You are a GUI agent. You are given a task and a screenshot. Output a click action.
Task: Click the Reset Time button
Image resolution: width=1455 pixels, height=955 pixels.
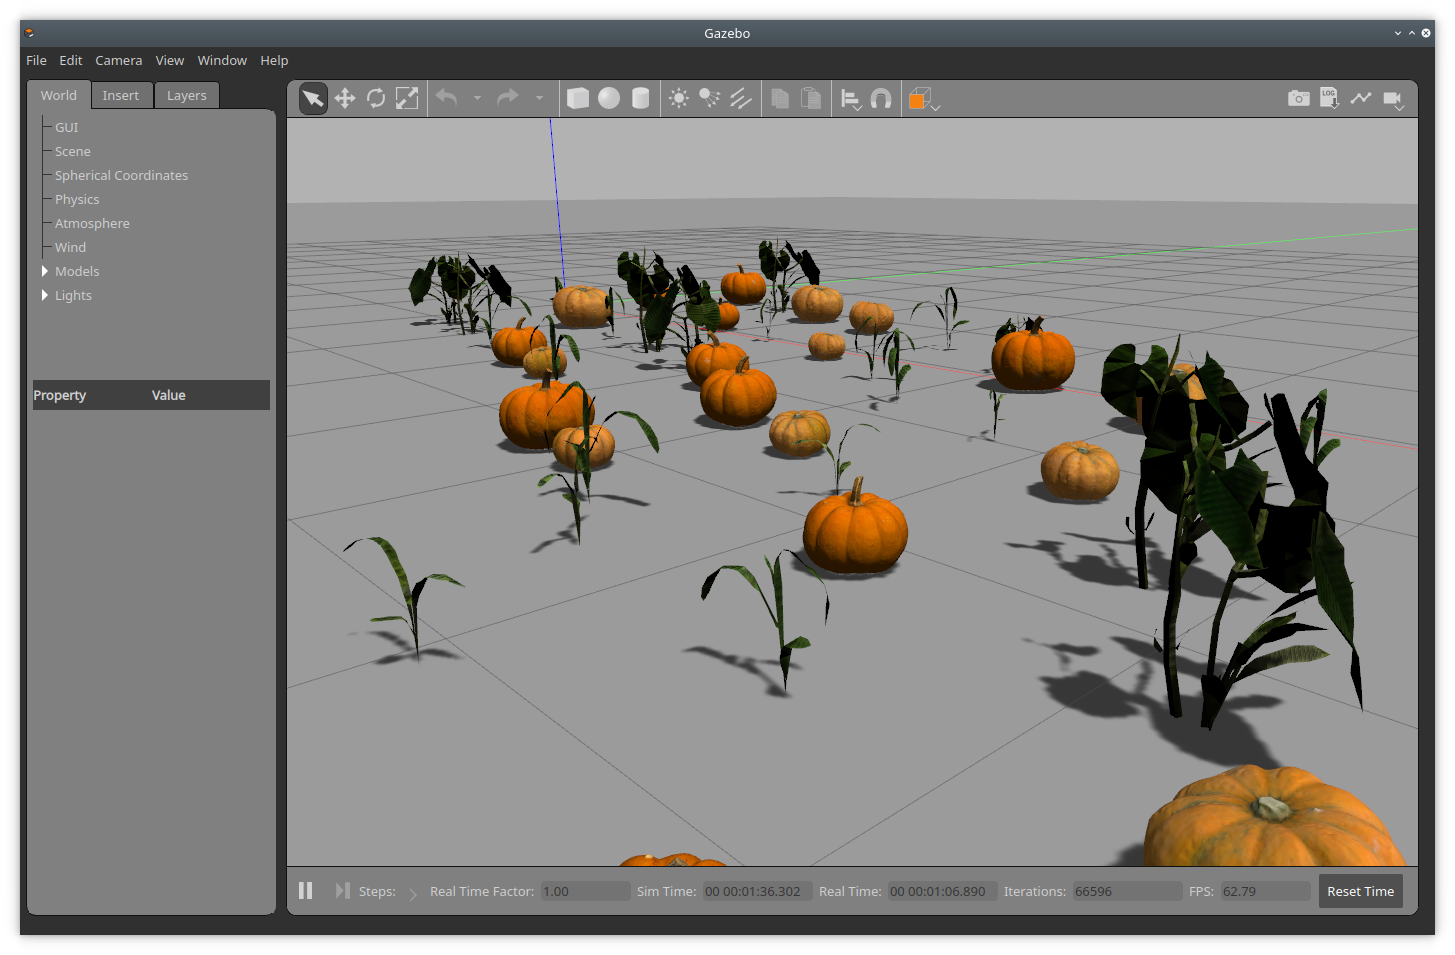click(x=1360, y=891)
